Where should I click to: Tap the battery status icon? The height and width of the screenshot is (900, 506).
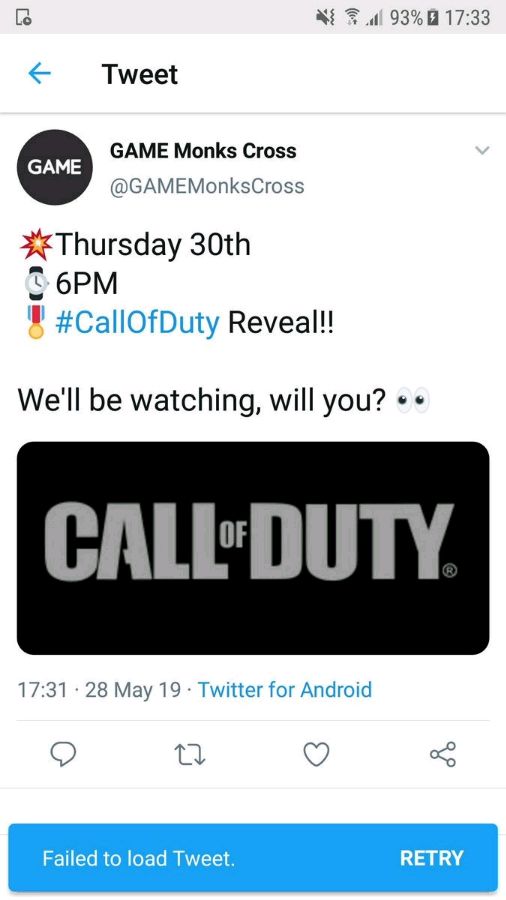click(x=433, y=17)
